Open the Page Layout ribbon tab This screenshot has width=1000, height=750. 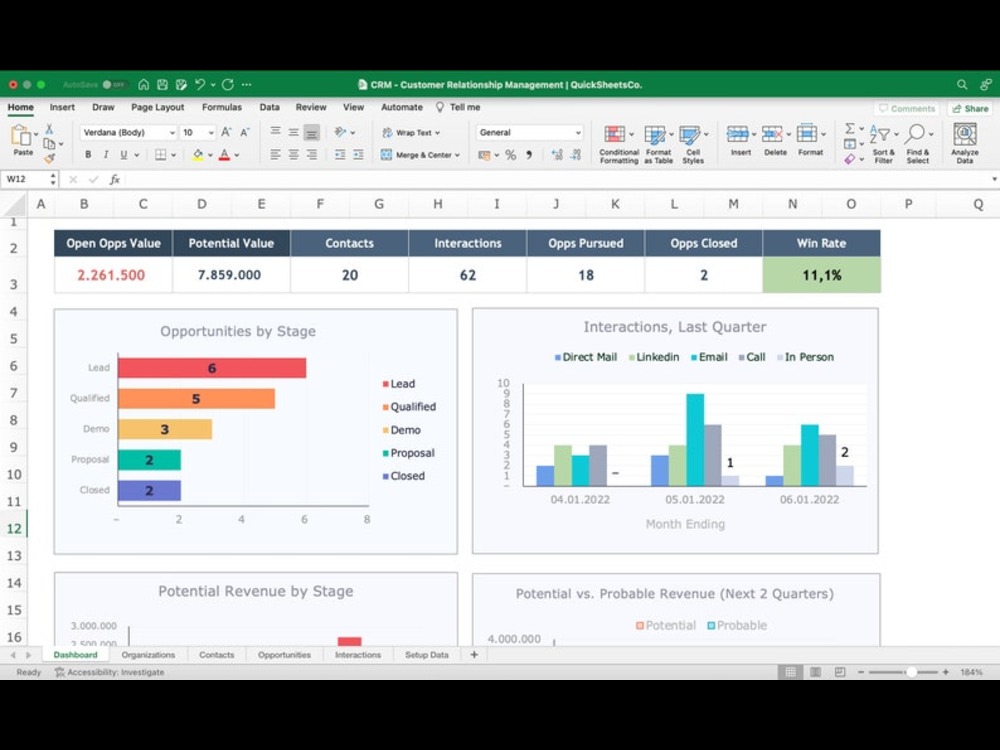pos(158,107)
